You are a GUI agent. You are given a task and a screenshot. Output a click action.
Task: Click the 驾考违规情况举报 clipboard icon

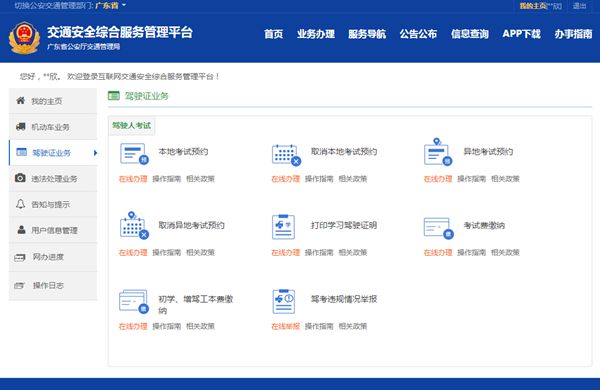click(284, 302)
